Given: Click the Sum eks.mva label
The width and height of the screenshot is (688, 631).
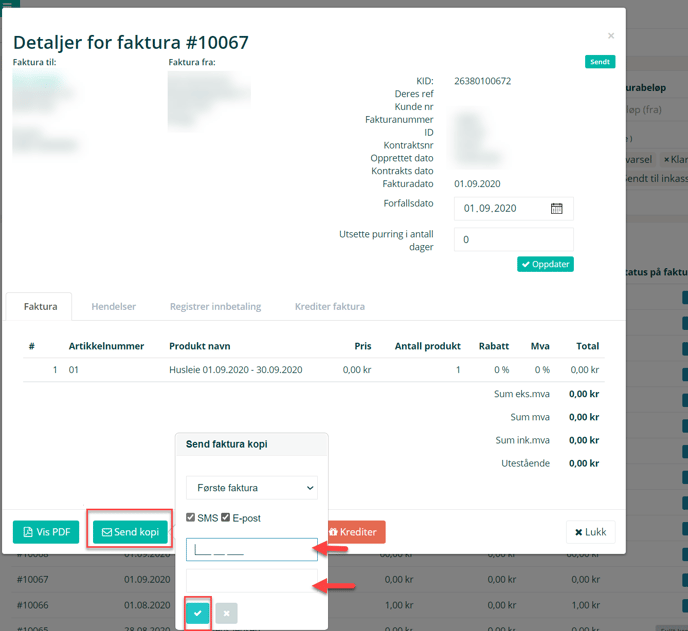Looking at the screenshot, I should [522, 394].
